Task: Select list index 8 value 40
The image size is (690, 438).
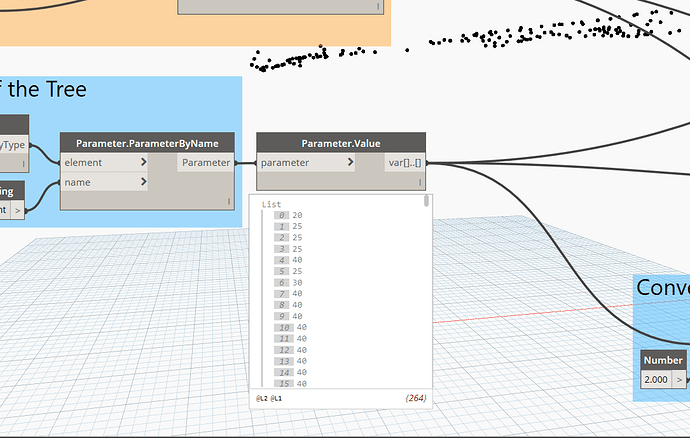Action: 288,305
